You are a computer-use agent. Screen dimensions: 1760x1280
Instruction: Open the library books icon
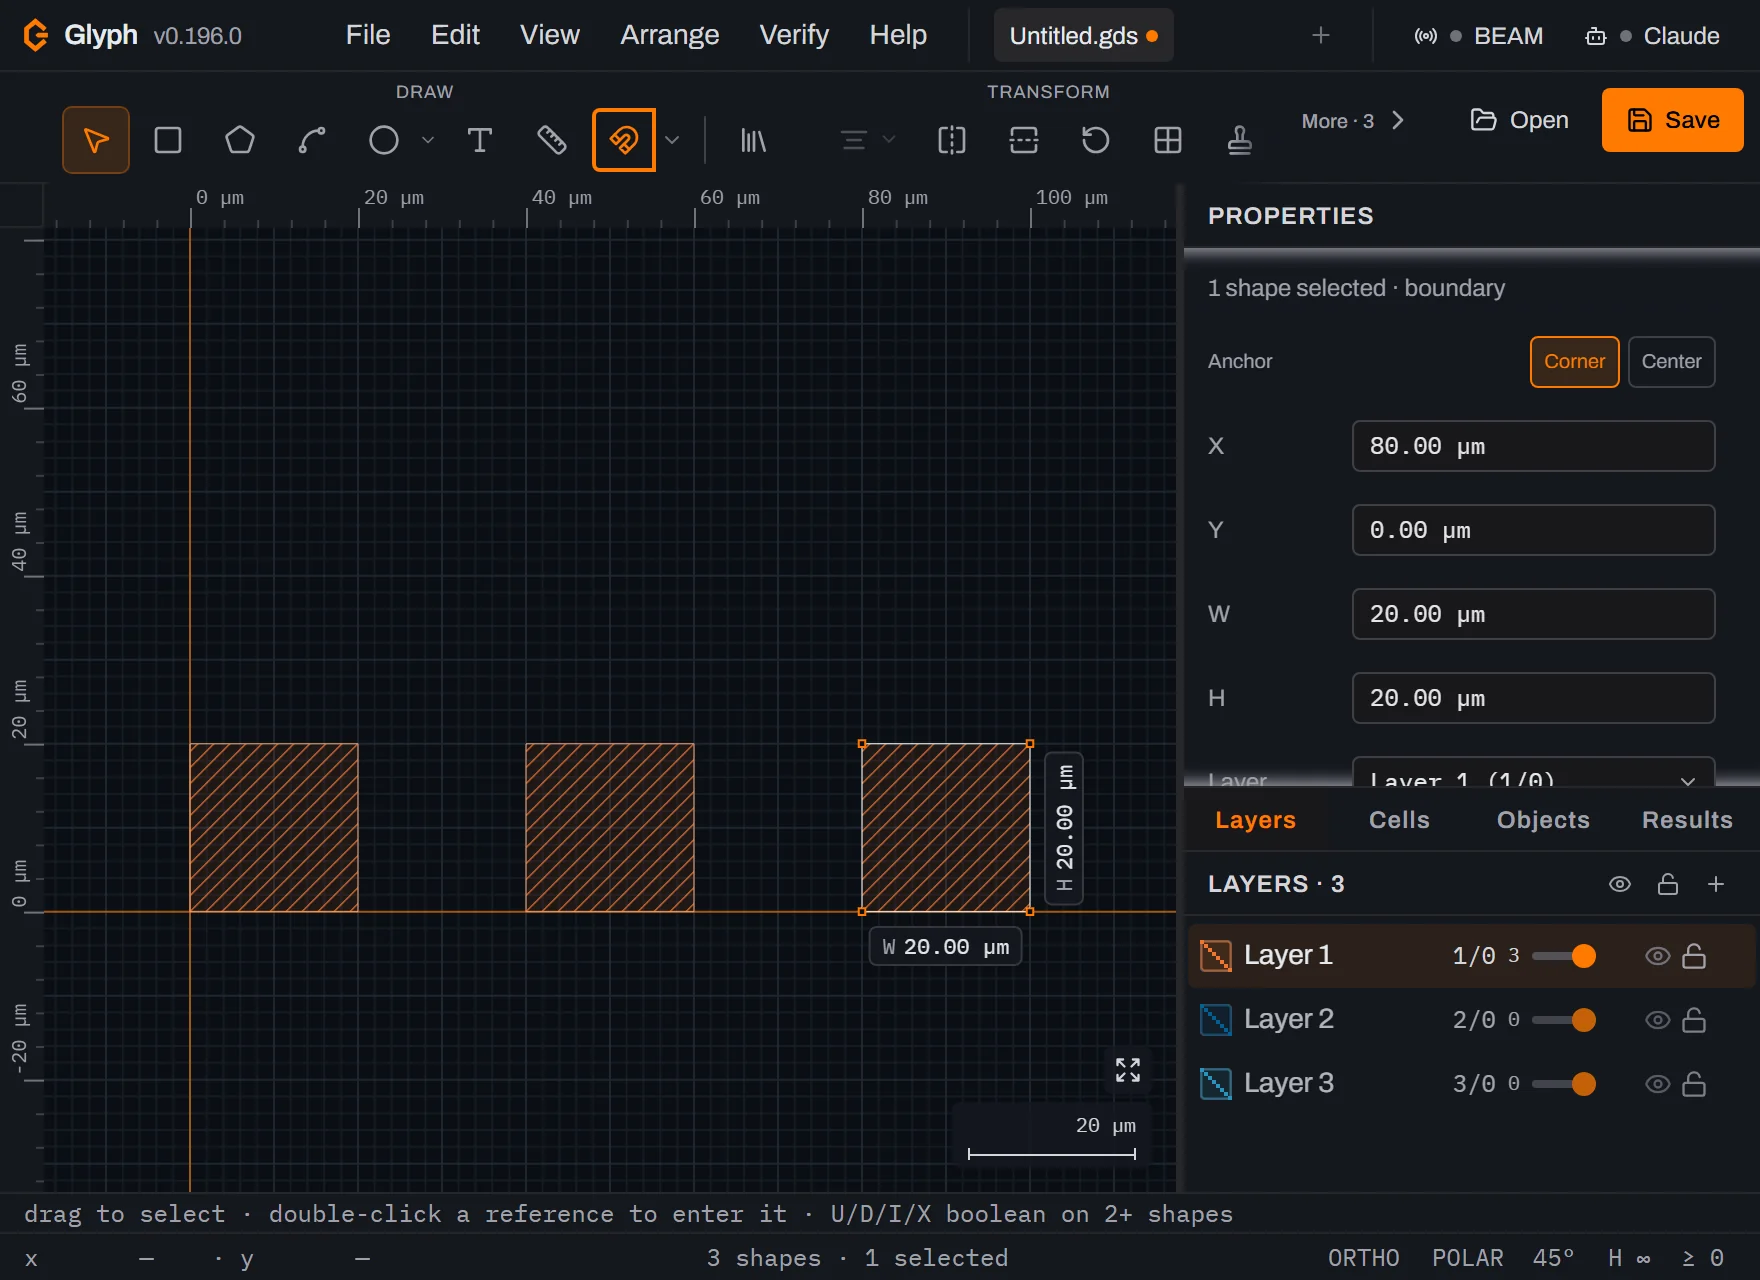[753, 140]
